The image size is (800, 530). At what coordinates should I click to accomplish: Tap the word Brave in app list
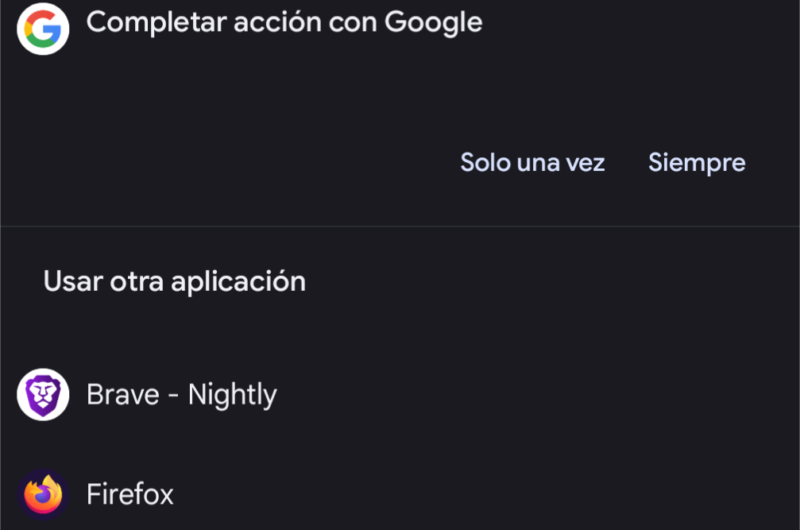[x=123, y=395]
